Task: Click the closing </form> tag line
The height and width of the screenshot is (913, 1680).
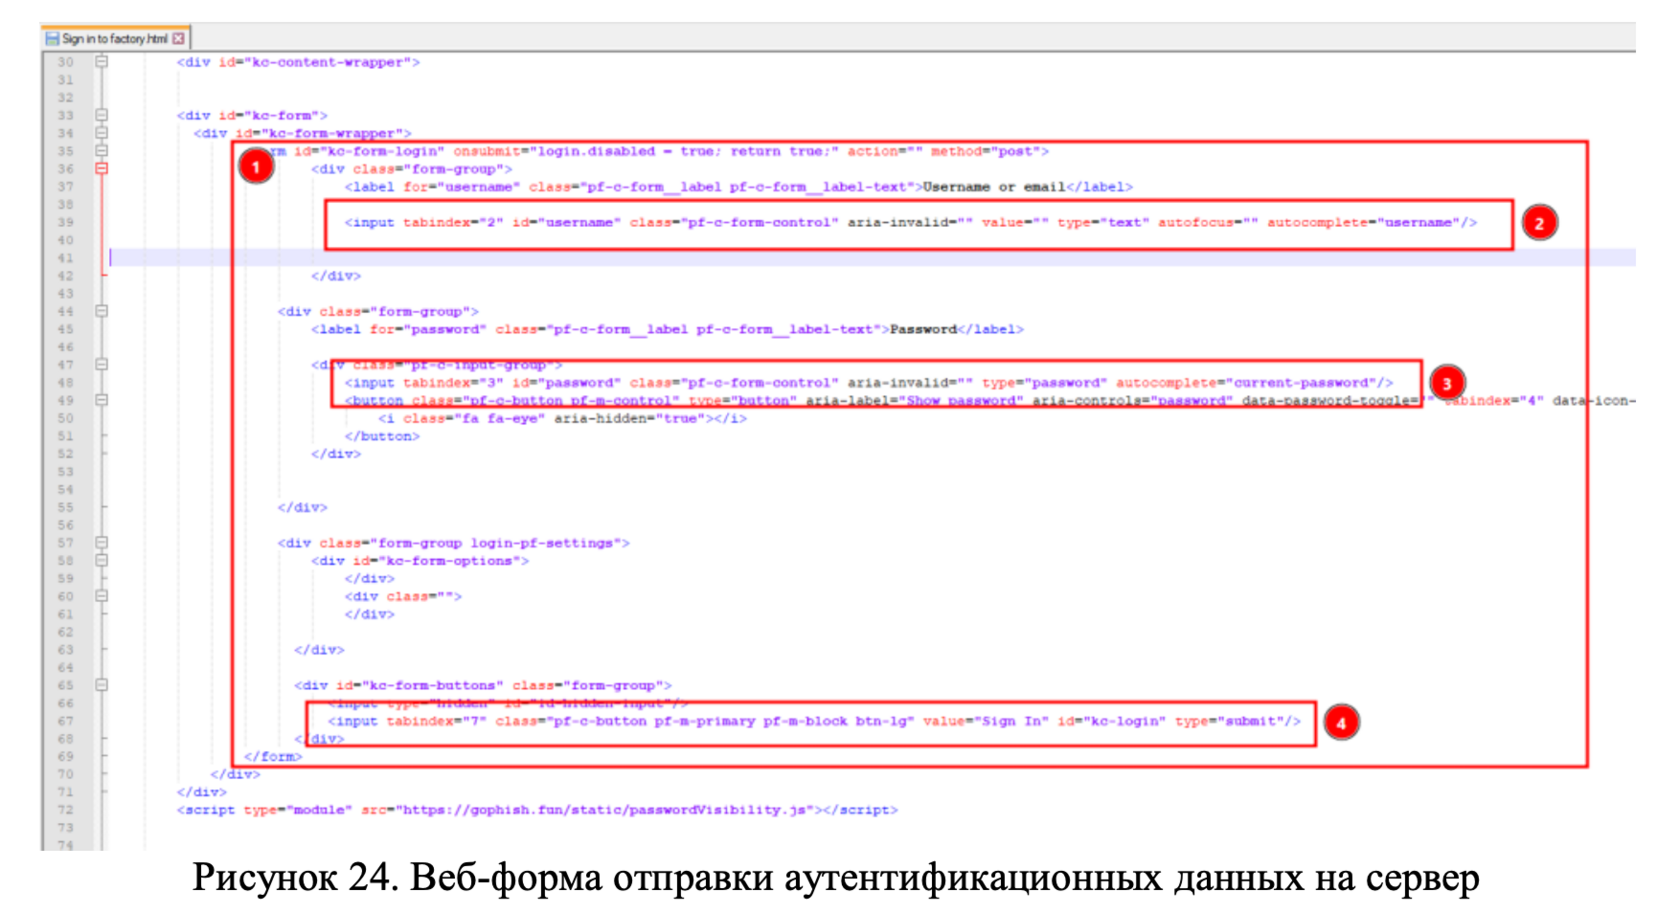Action: (x=272, y=756)
